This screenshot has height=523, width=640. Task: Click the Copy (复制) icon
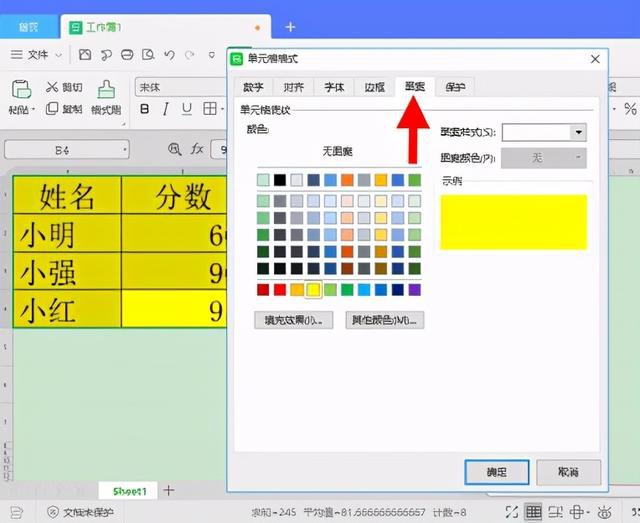53,109
